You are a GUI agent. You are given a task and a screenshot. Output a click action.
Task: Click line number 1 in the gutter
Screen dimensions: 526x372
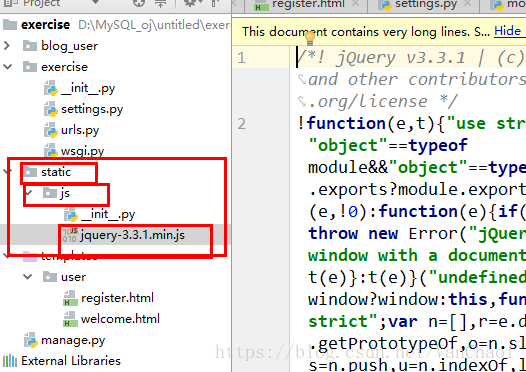(241, 58)
